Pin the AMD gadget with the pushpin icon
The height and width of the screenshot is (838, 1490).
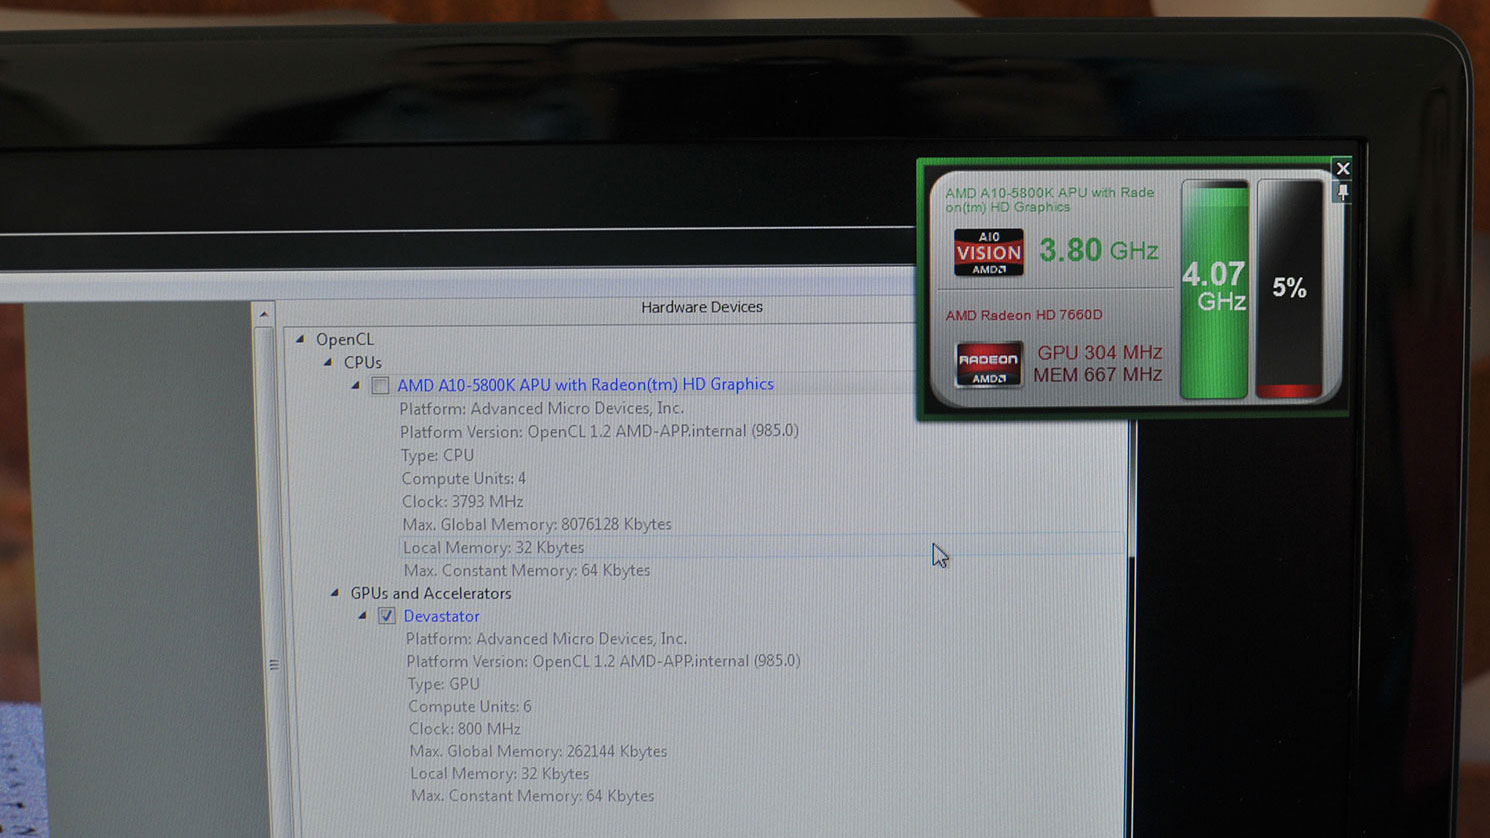[x=1343, y=192]
